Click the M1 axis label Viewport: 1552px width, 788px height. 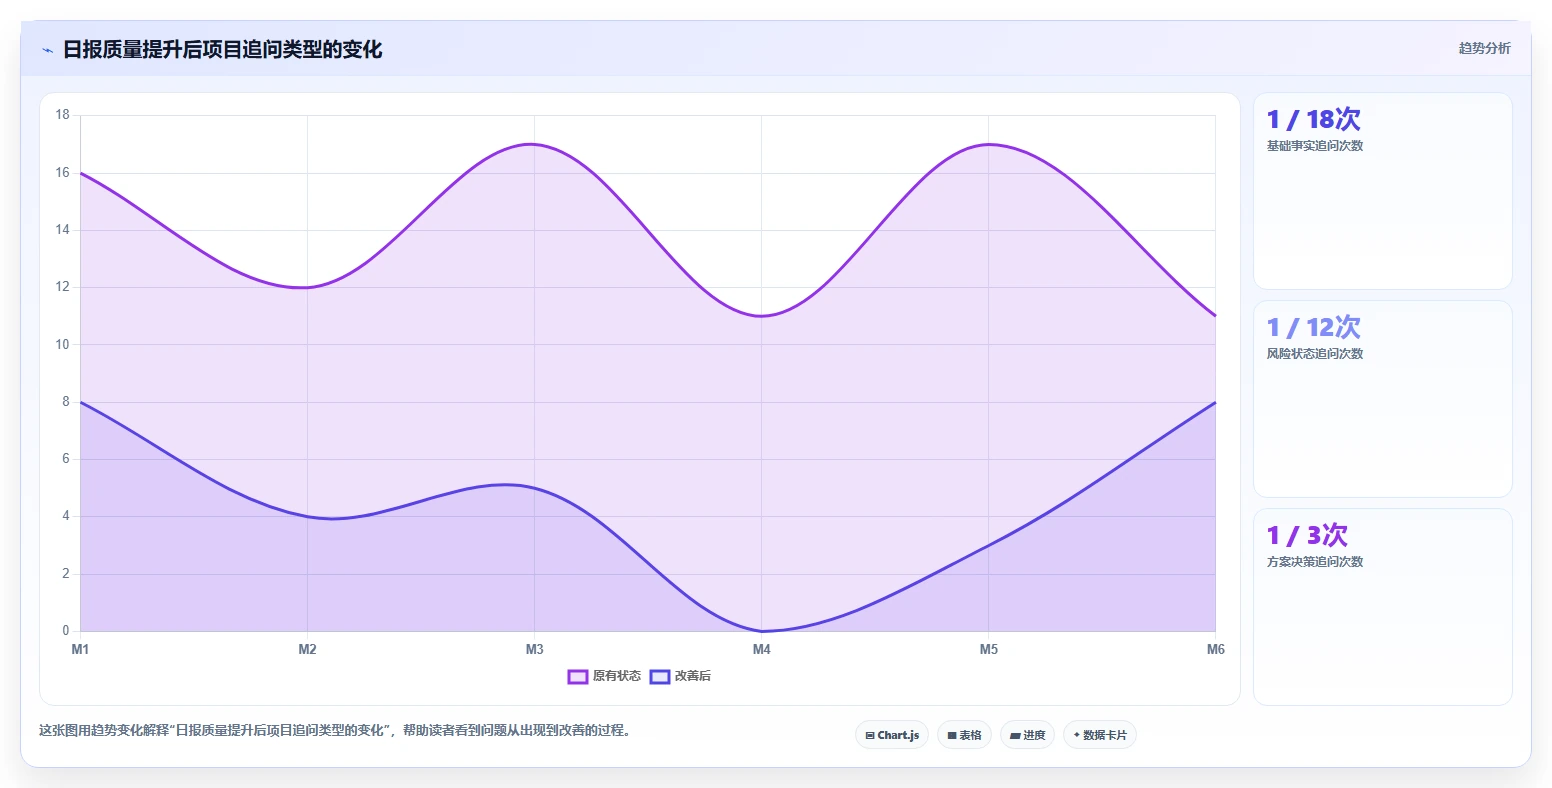(80, 650)
